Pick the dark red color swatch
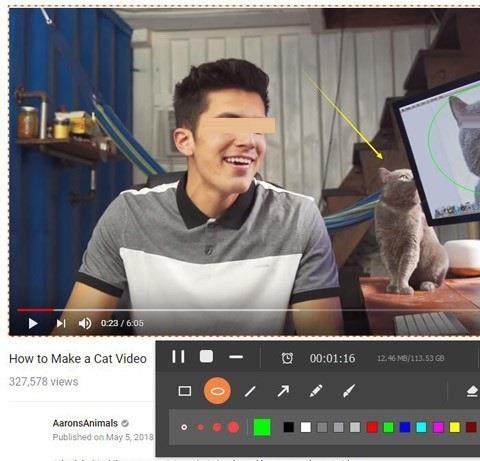Viewport: 480px width, 461px height. 471,427
